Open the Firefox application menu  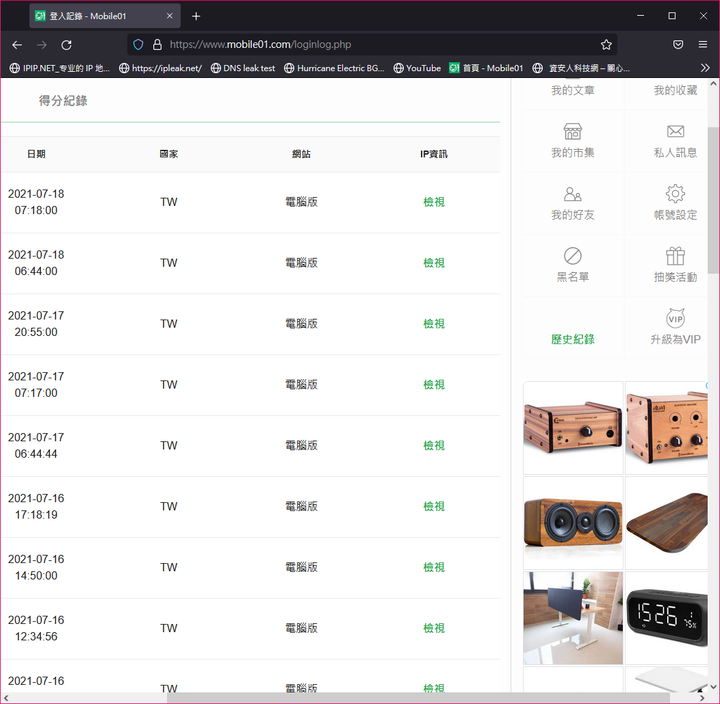point(703,45)
